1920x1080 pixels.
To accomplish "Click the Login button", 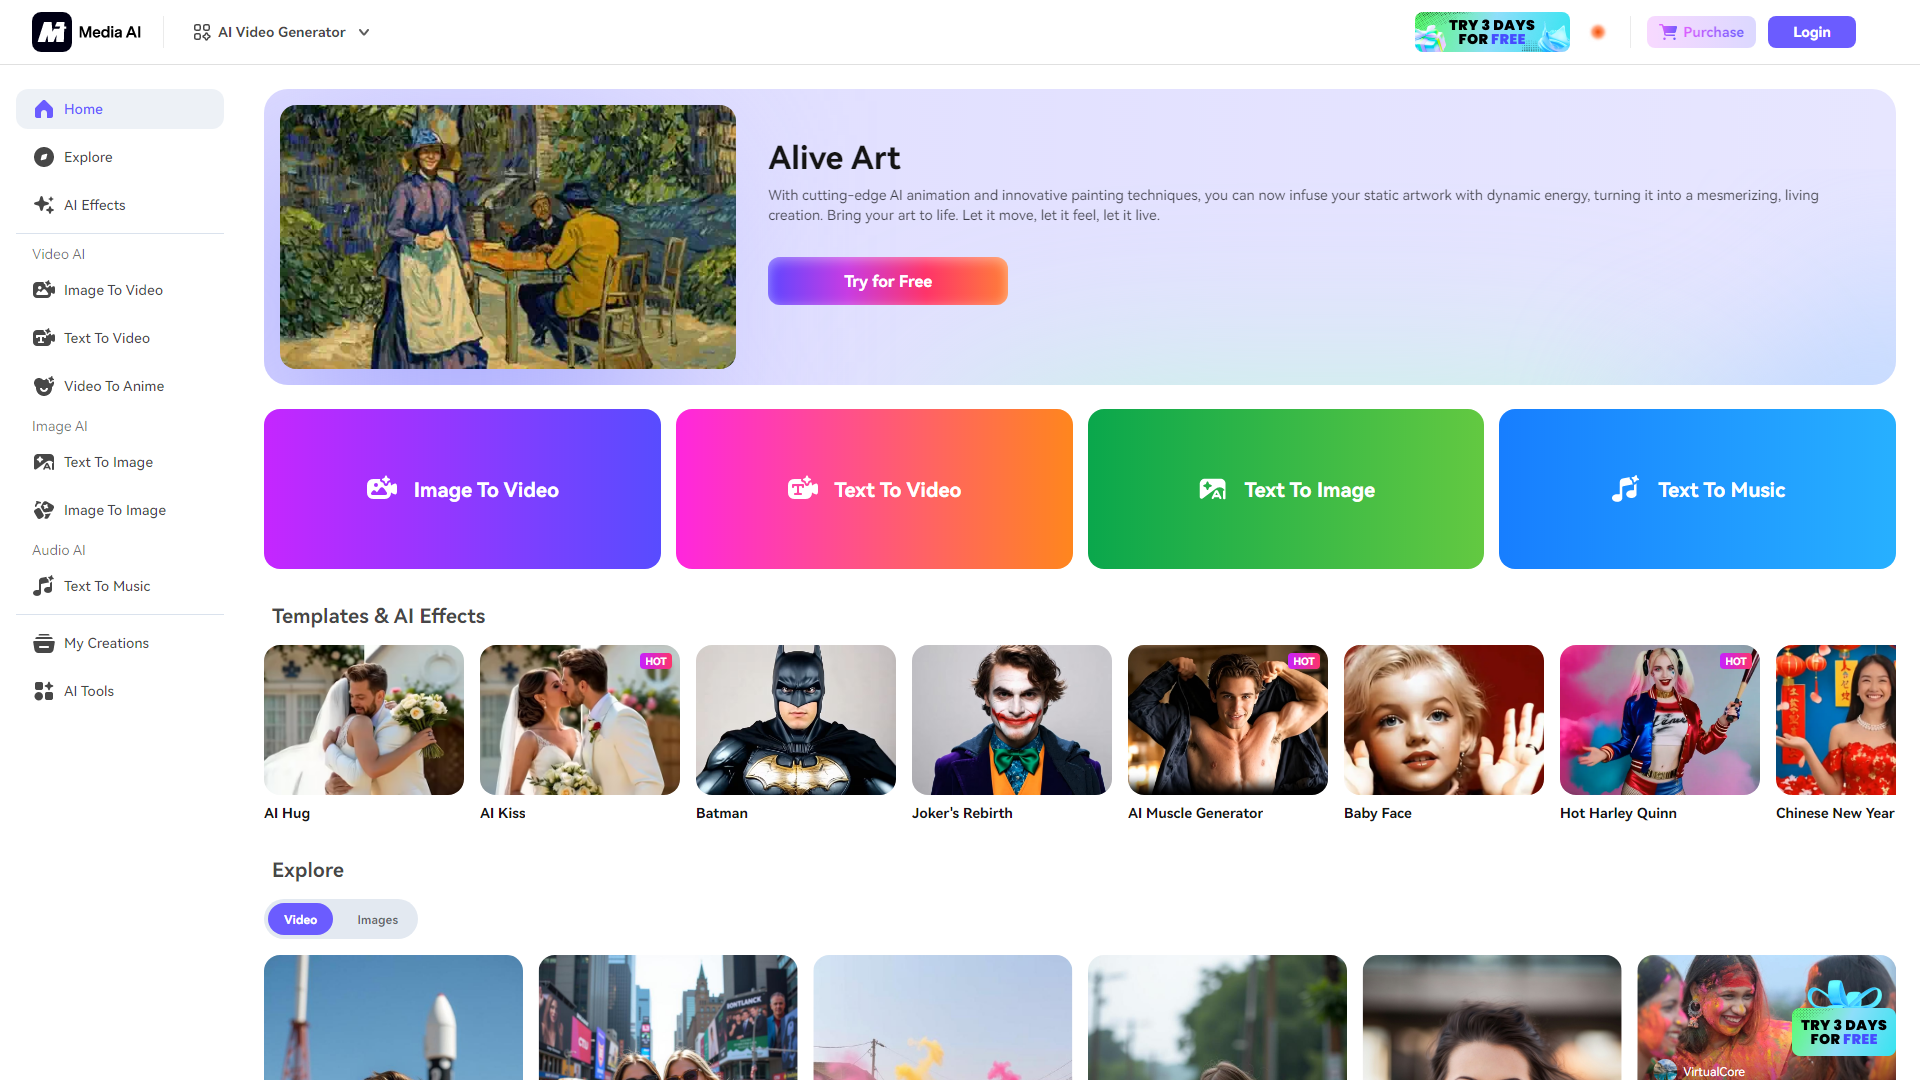I will click(x=1811, y=32).
